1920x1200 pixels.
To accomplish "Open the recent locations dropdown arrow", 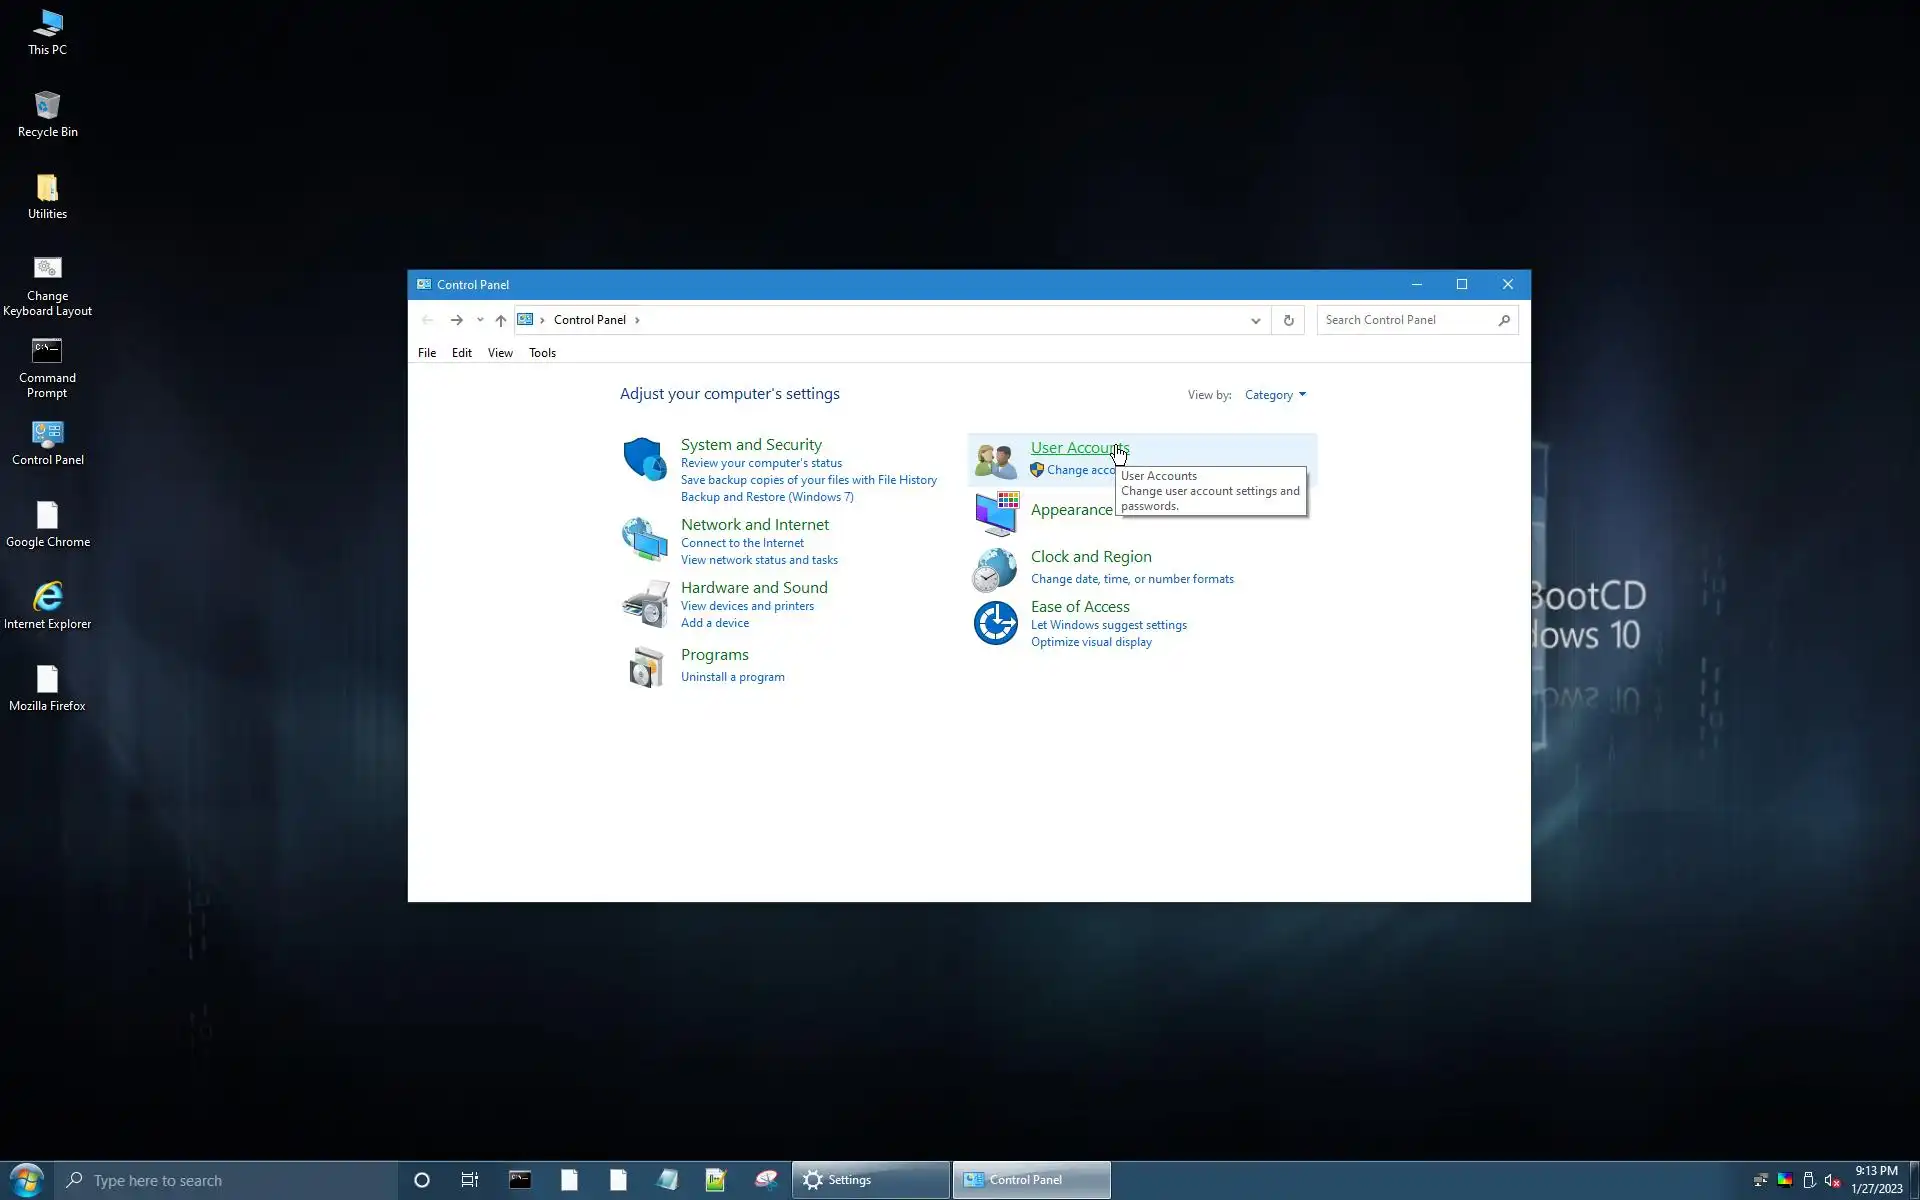I will pos(480,320).
